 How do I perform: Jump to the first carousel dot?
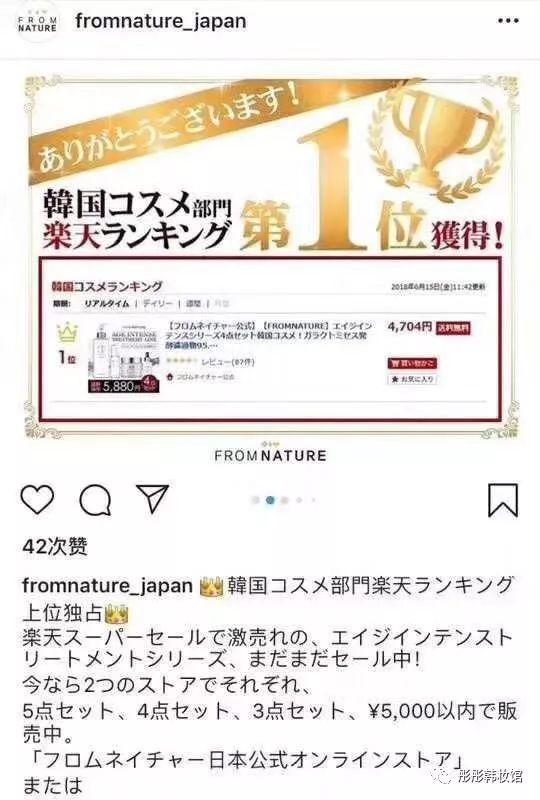(x=256, y=500)
